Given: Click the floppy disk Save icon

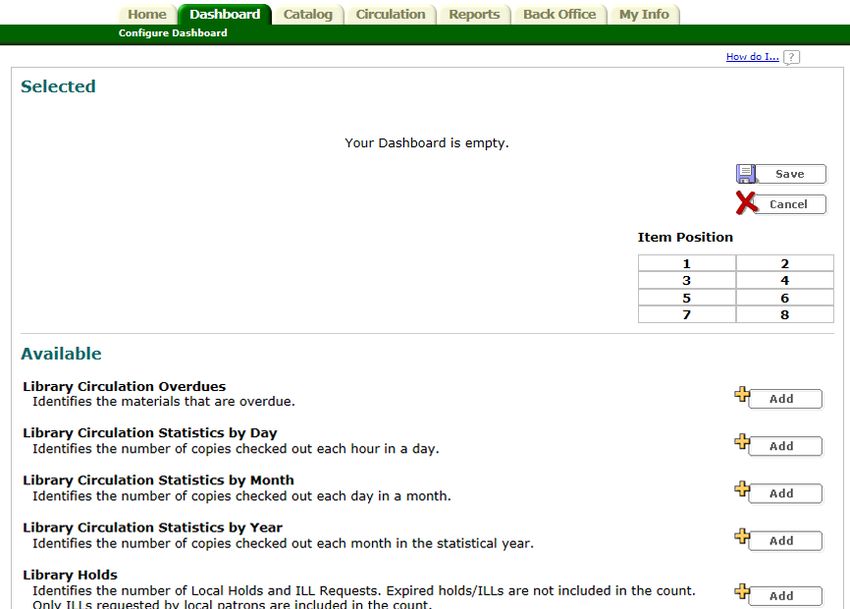Looking at the screenshot, I should pyautogui.click(x=745, y=174).
